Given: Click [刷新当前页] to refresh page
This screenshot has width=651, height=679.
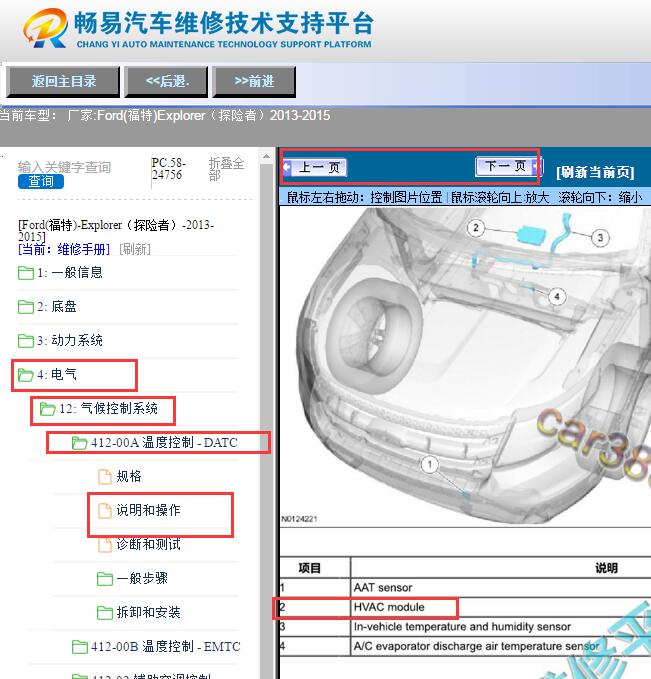Looking at the screenshot, I should tap(595, 172).
